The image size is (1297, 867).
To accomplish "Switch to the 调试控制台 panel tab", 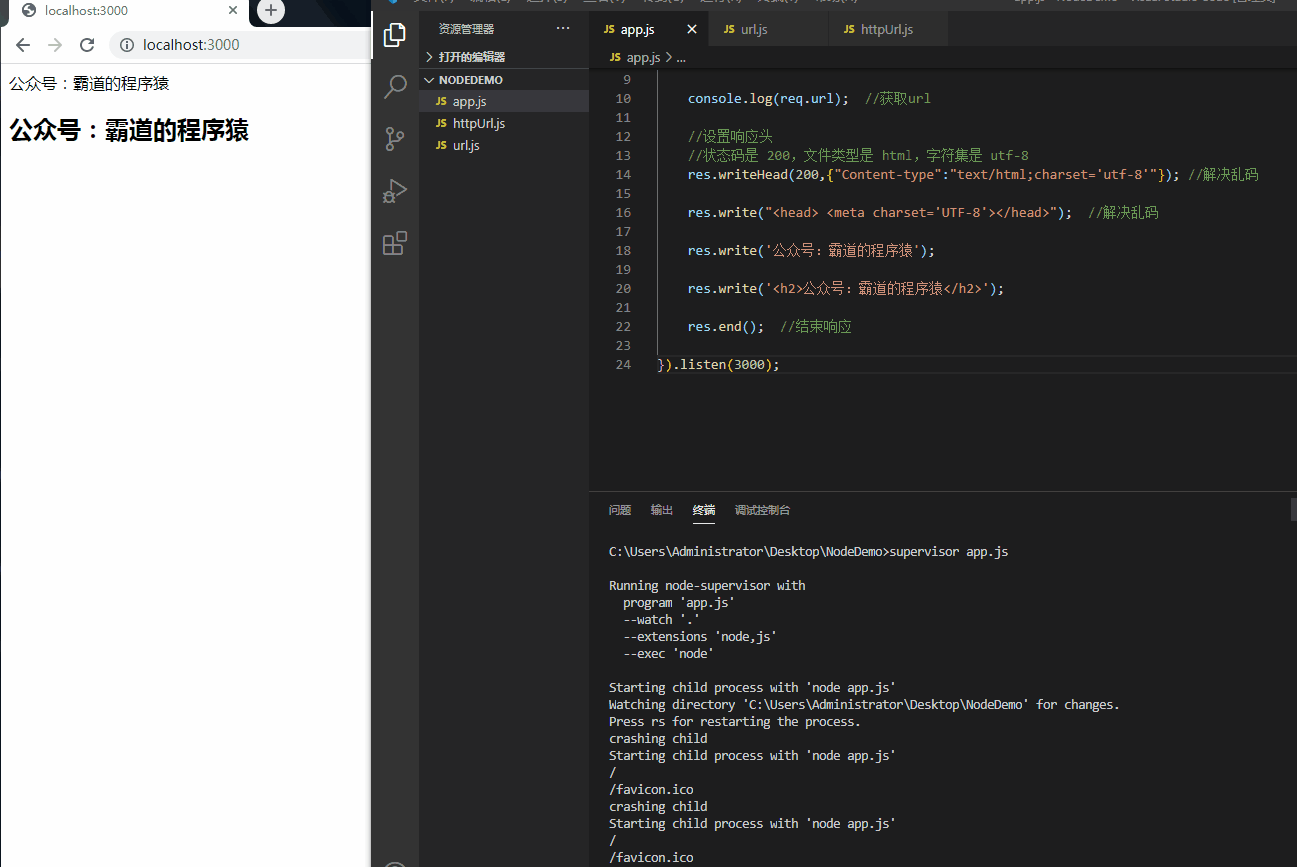I will (x=763, y=510).
